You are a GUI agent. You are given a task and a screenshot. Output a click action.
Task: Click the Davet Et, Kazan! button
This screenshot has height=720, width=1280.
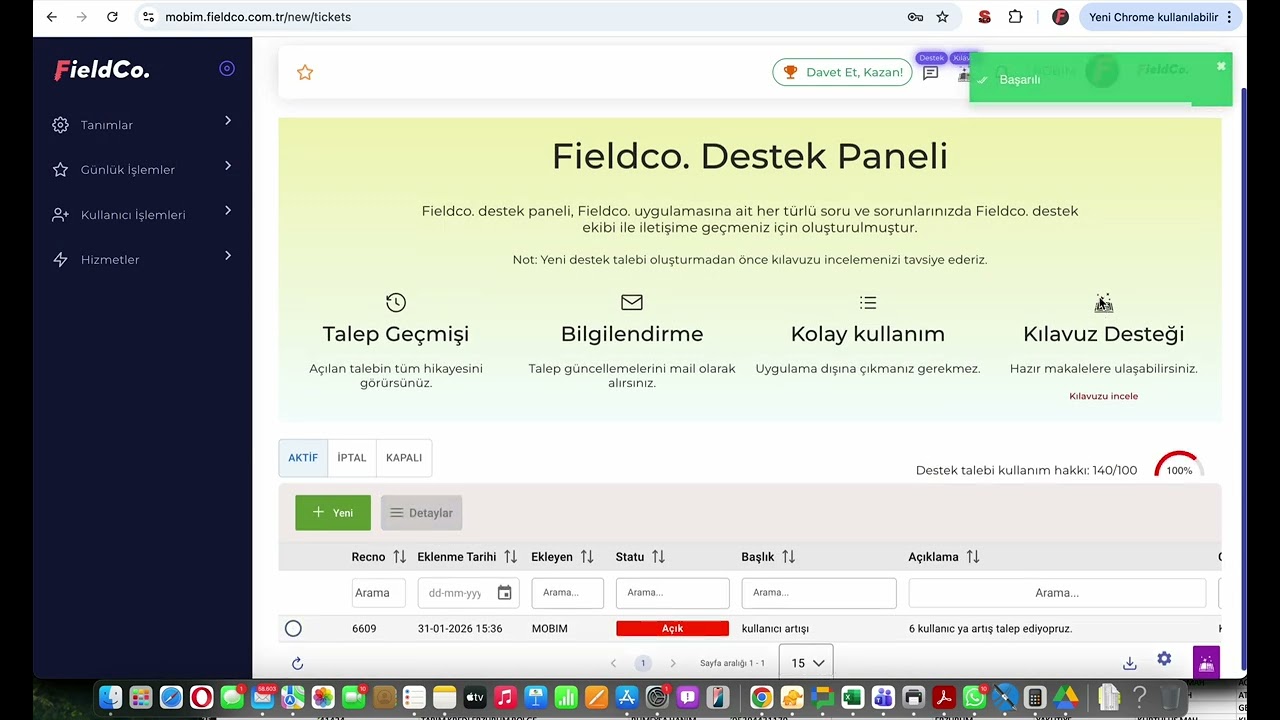tap(842, 72)
